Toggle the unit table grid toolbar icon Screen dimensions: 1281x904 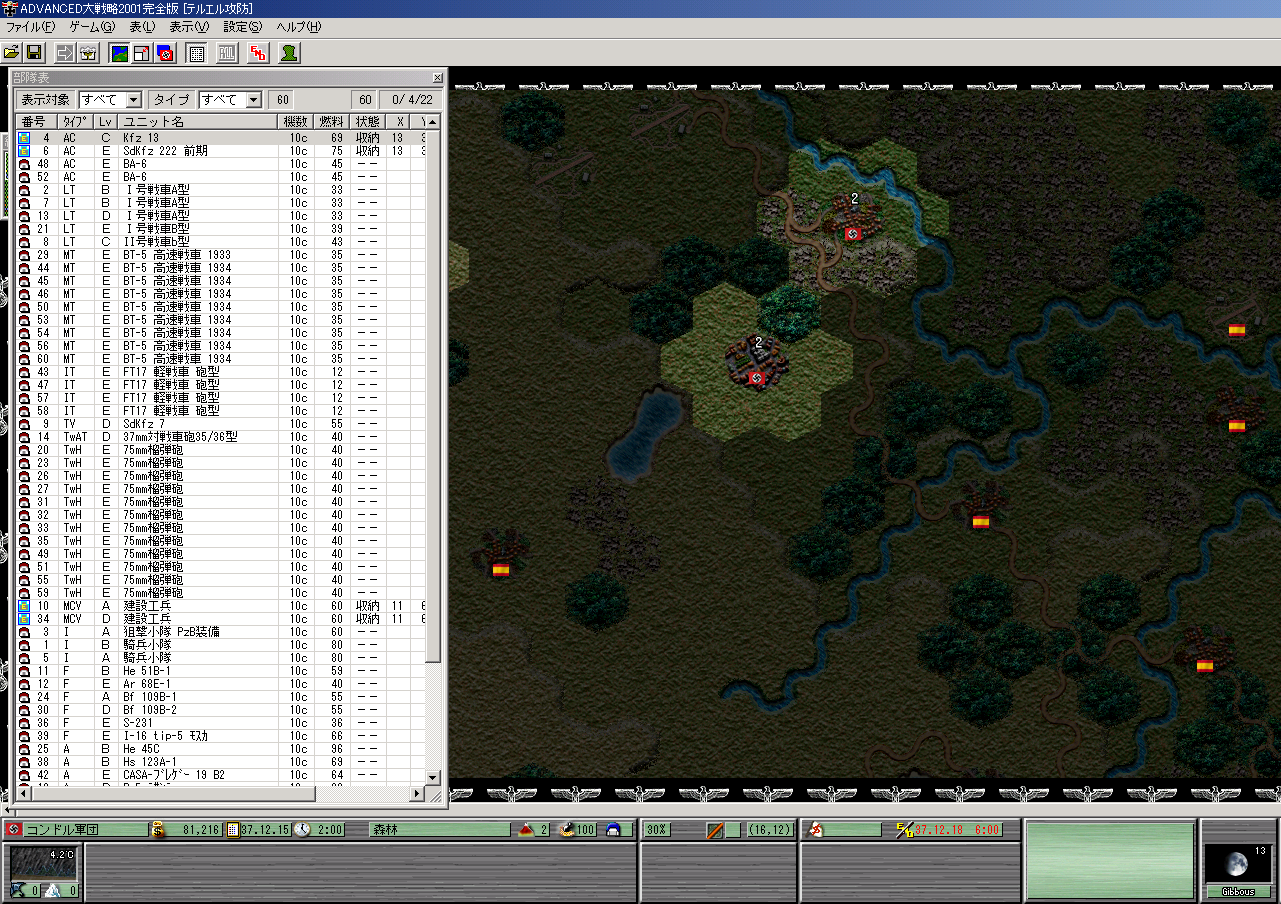click(x=196, y=52)
